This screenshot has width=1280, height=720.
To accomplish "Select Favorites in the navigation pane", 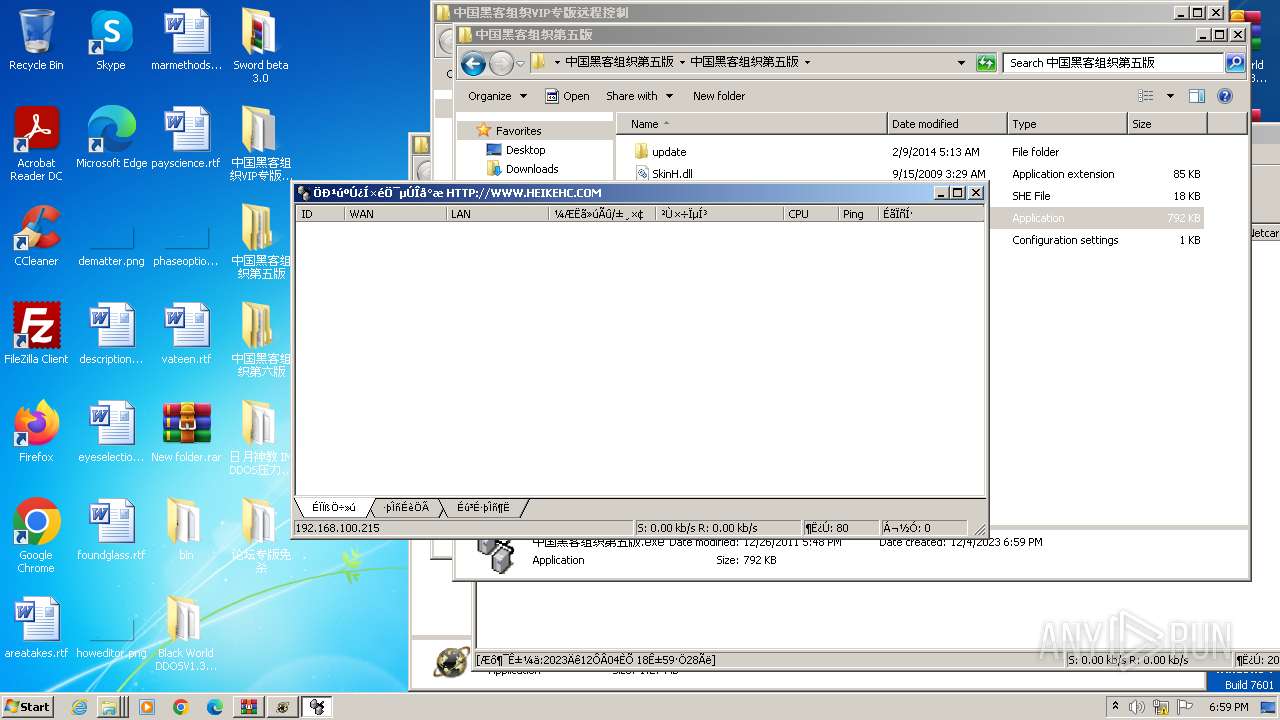I will (x=518, y=131).
